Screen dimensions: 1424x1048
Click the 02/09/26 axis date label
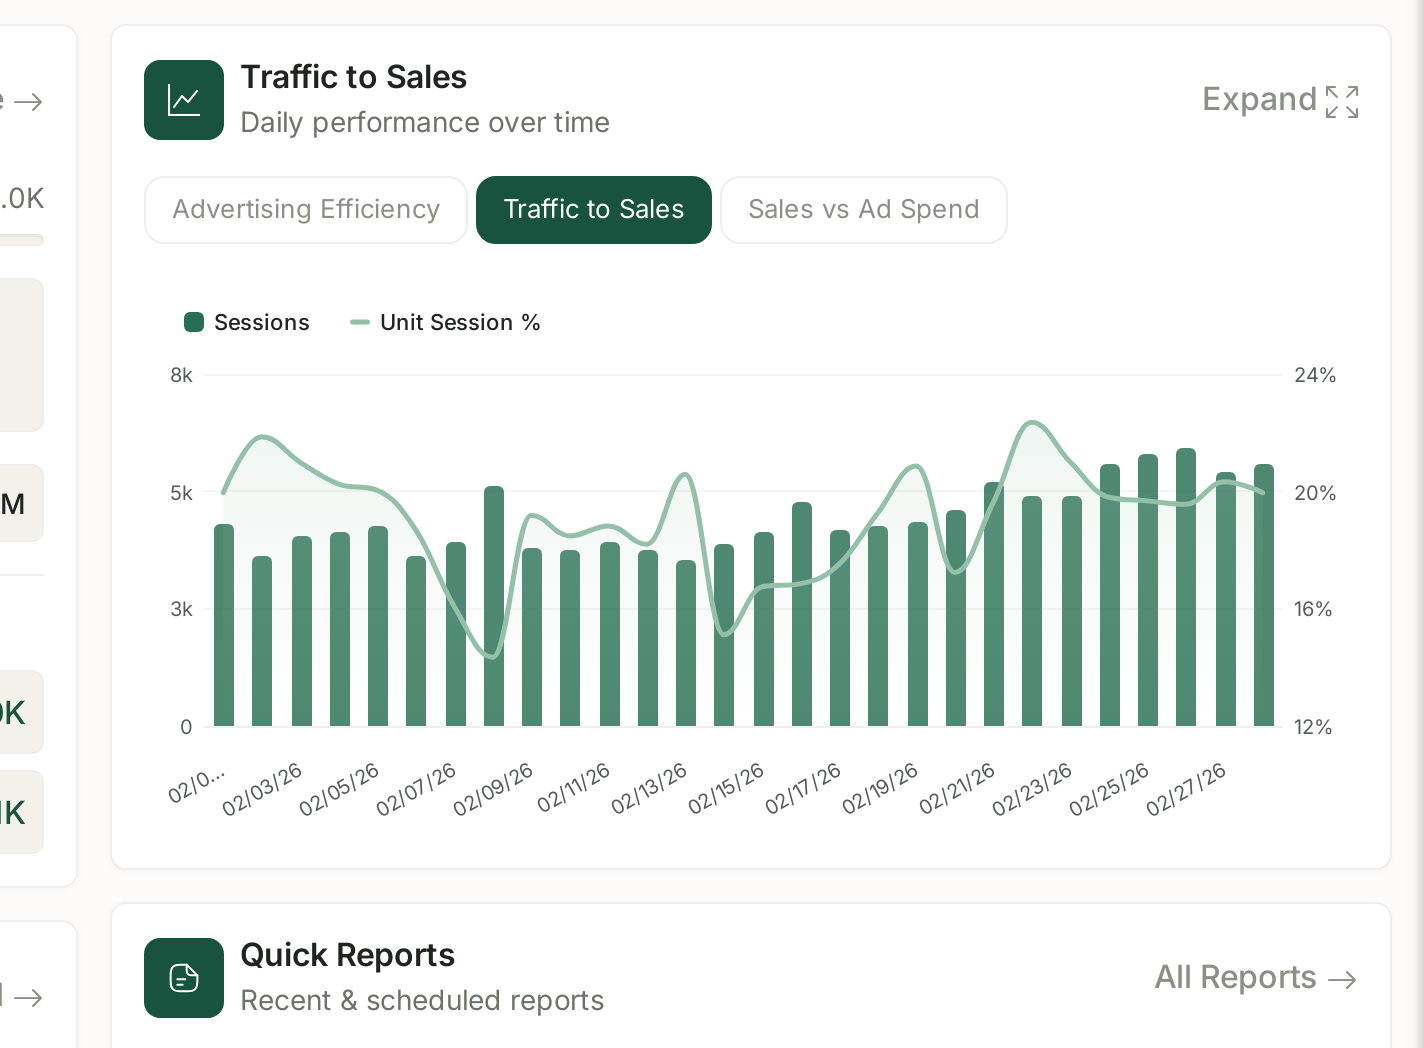(493, 790)
